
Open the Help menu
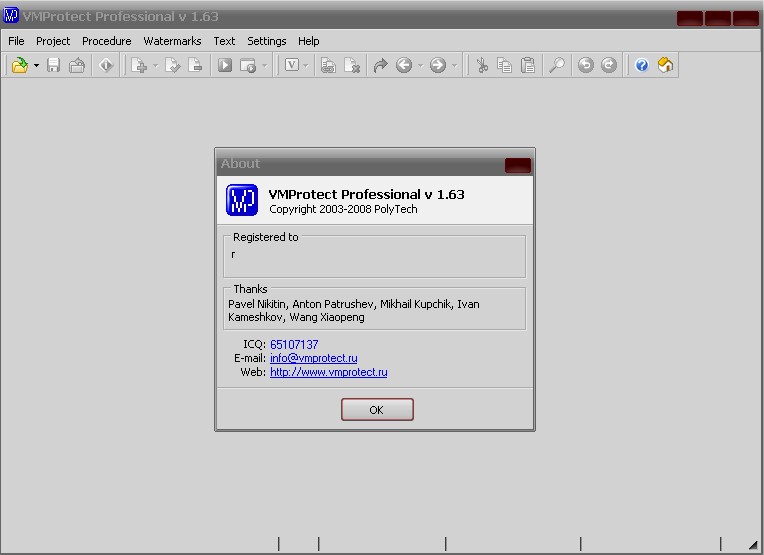click(x=308, y=41)
